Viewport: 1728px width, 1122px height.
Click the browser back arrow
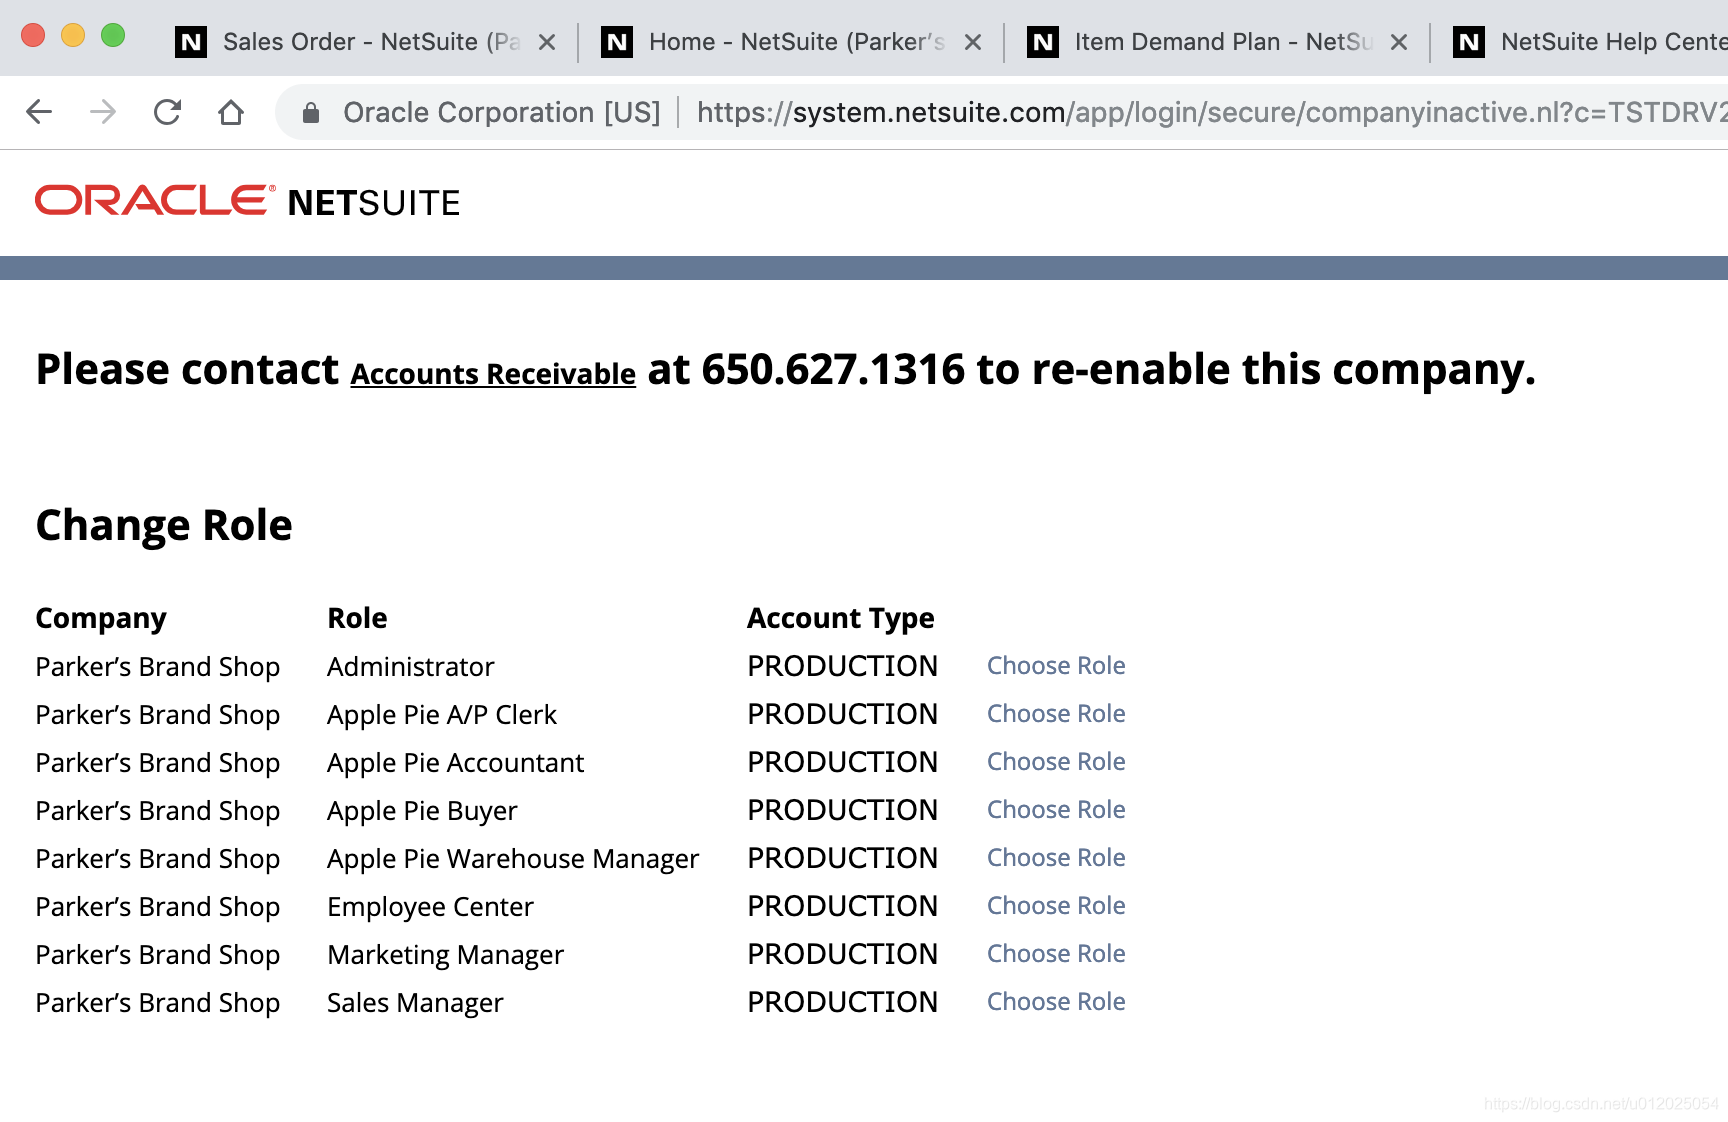(x=39, y=112)
